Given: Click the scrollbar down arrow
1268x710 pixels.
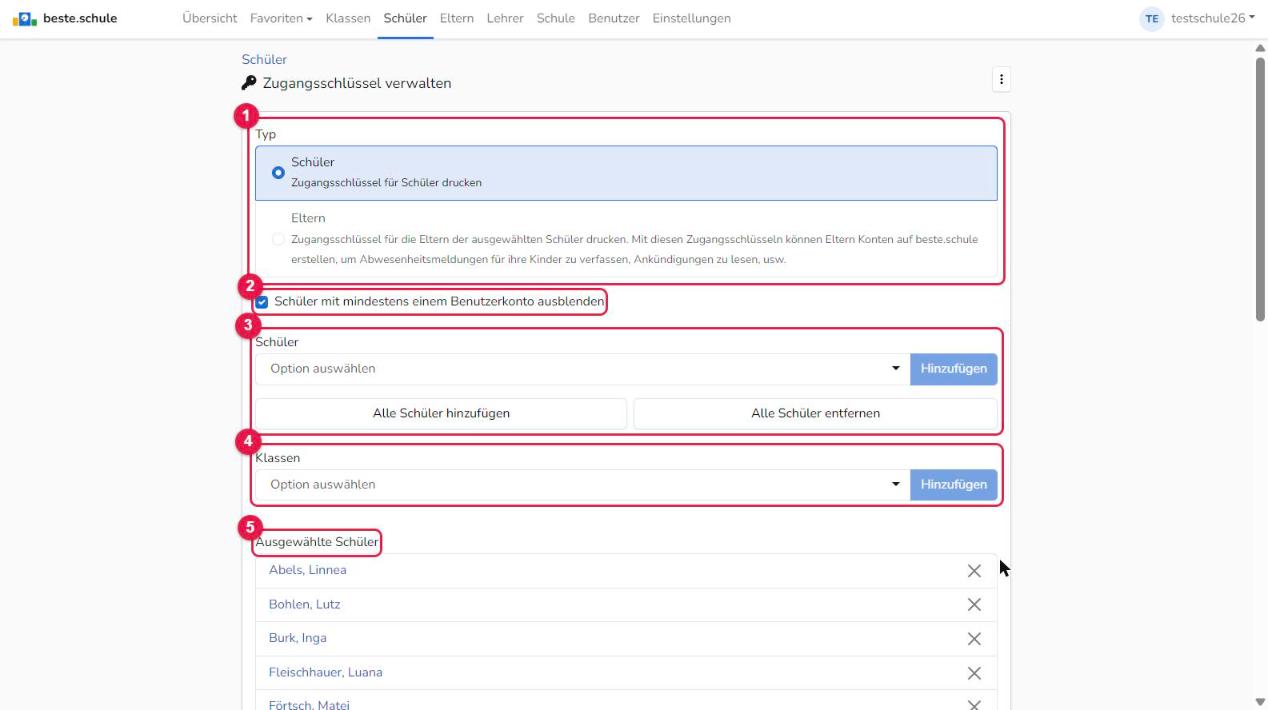Looking at the screenshot, I should [1260, 702].
